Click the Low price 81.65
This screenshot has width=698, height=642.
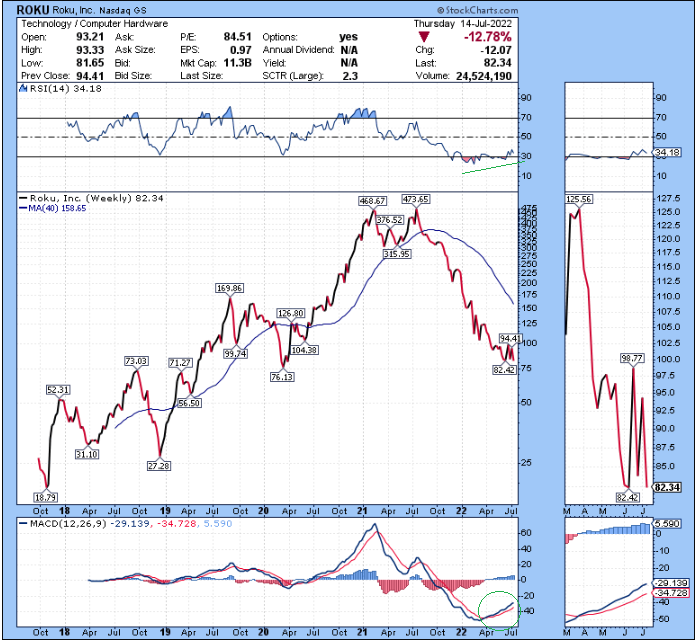(x=90, y=63)
